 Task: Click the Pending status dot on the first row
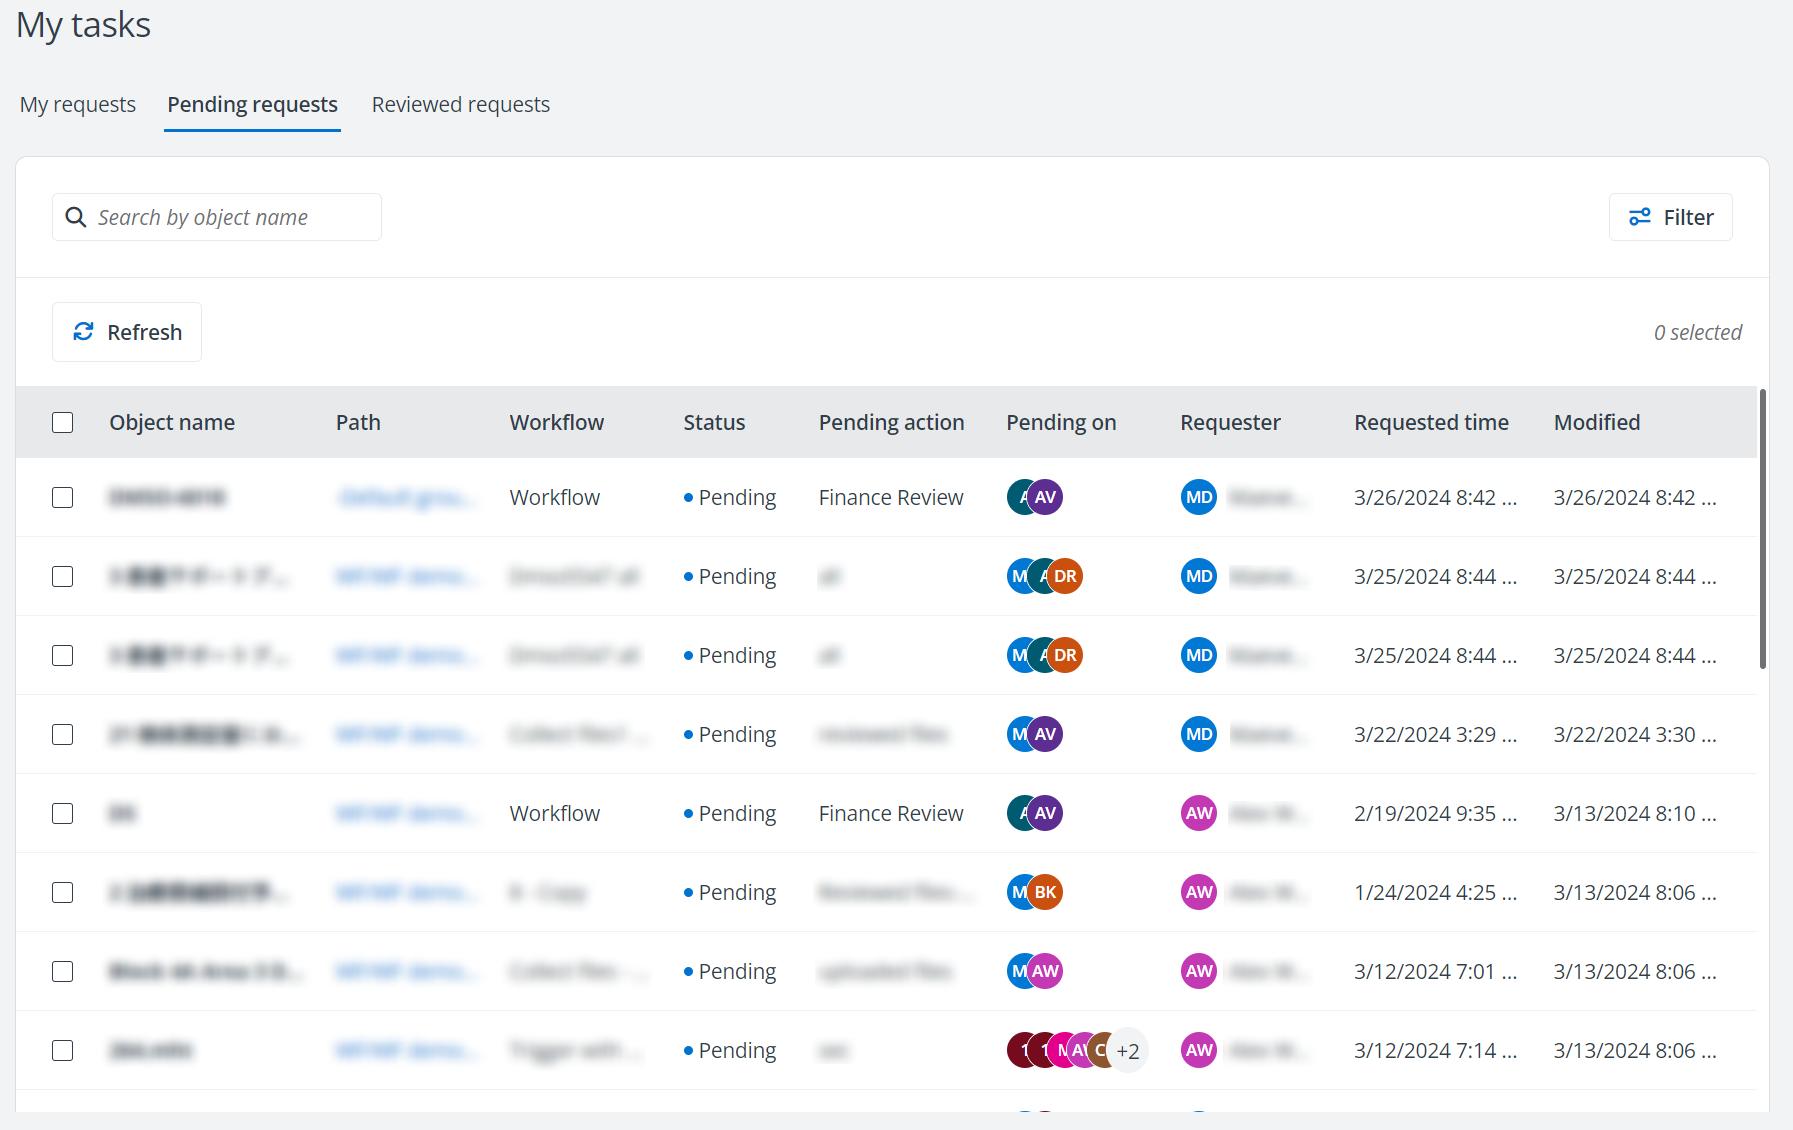[x=687, y=496]
